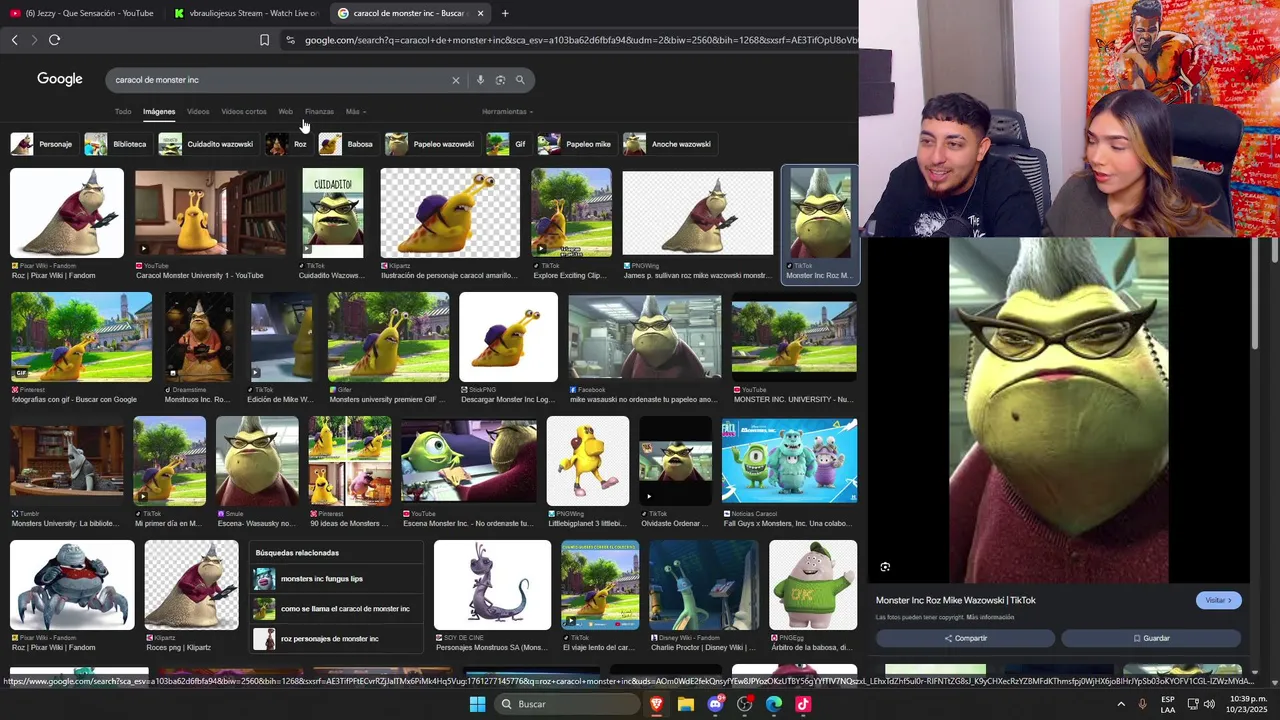
Task: Click the magnifier search submit icon
Action: 520,80
